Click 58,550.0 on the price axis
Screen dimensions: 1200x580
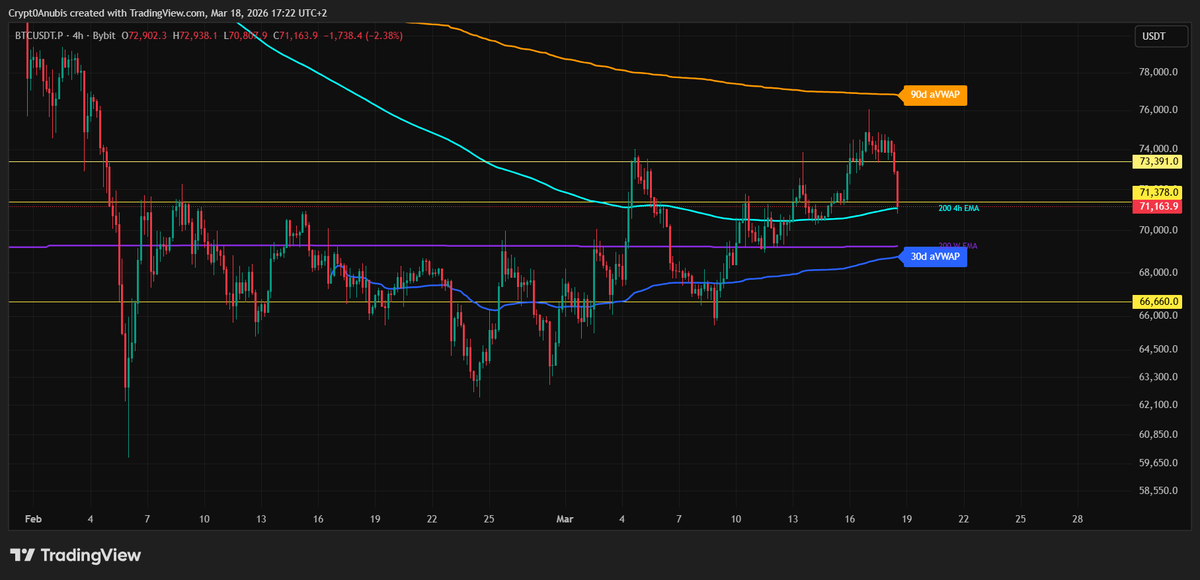click(1158, 491)
